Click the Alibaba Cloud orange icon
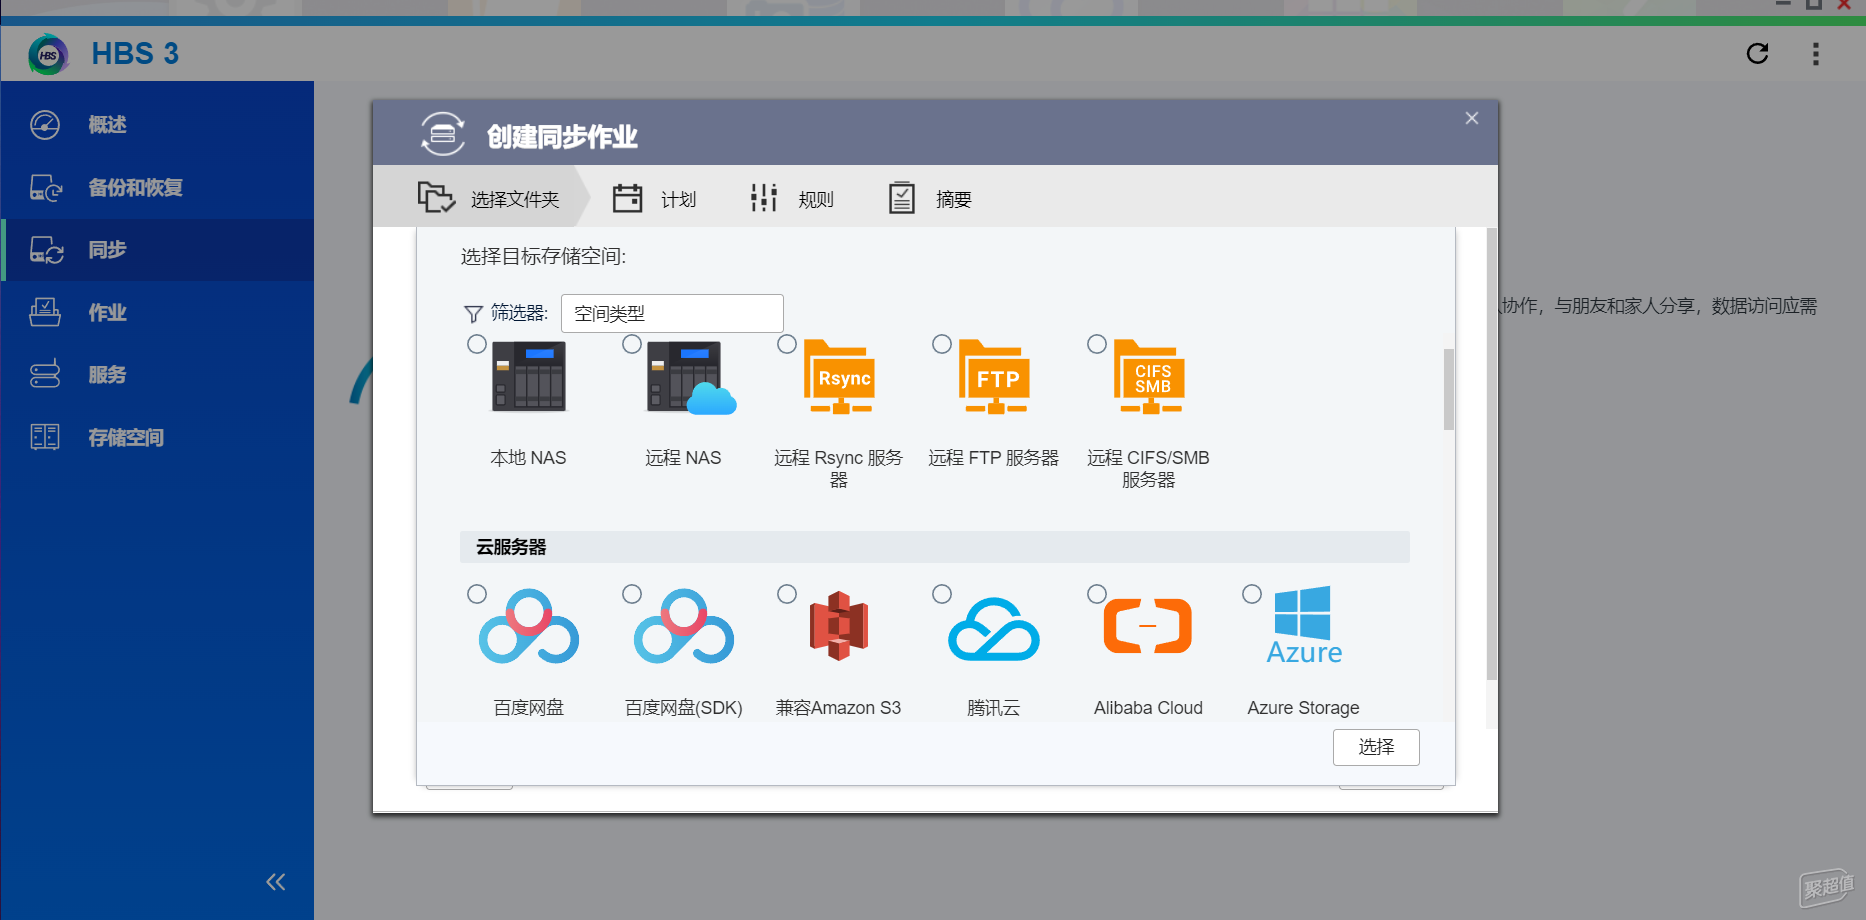This screenshot has width=1866, height=920. tap(1148, 626)
